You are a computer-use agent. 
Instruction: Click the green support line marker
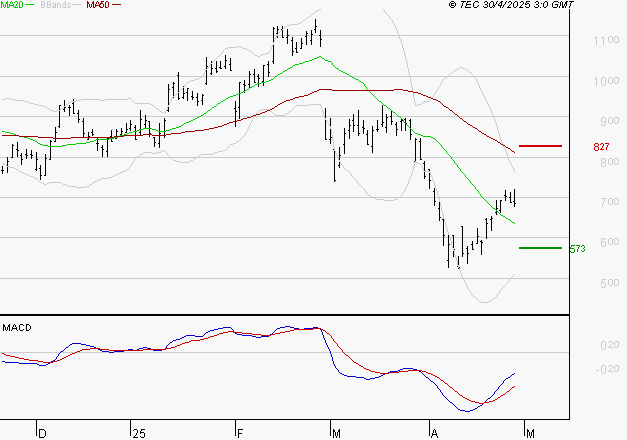tap(541, 248)
